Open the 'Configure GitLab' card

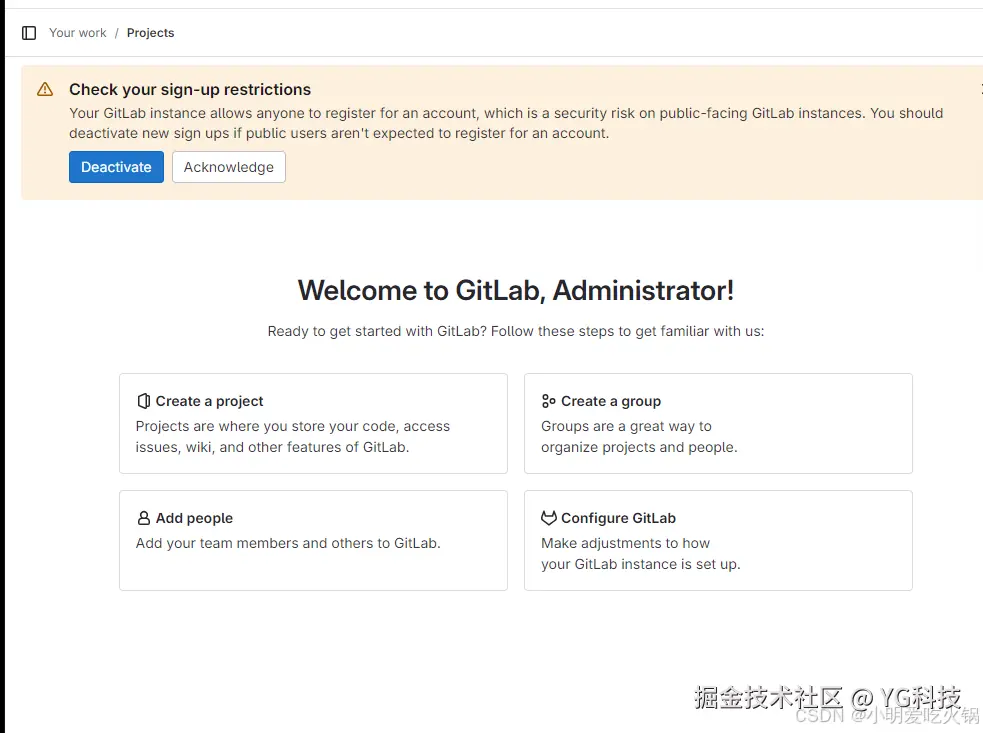point(718,541)
